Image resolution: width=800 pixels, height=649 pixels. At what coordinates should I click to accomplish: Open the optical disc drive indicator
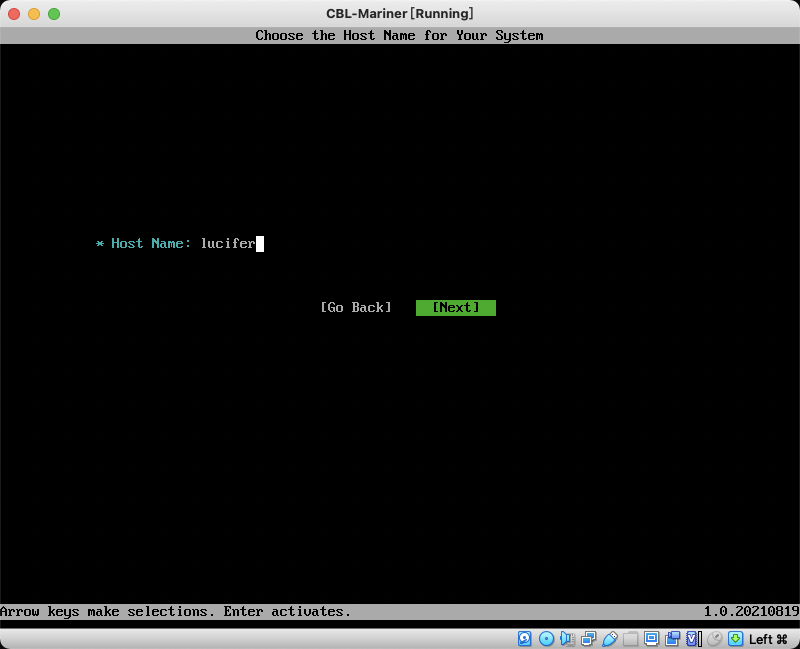(546, 638)
